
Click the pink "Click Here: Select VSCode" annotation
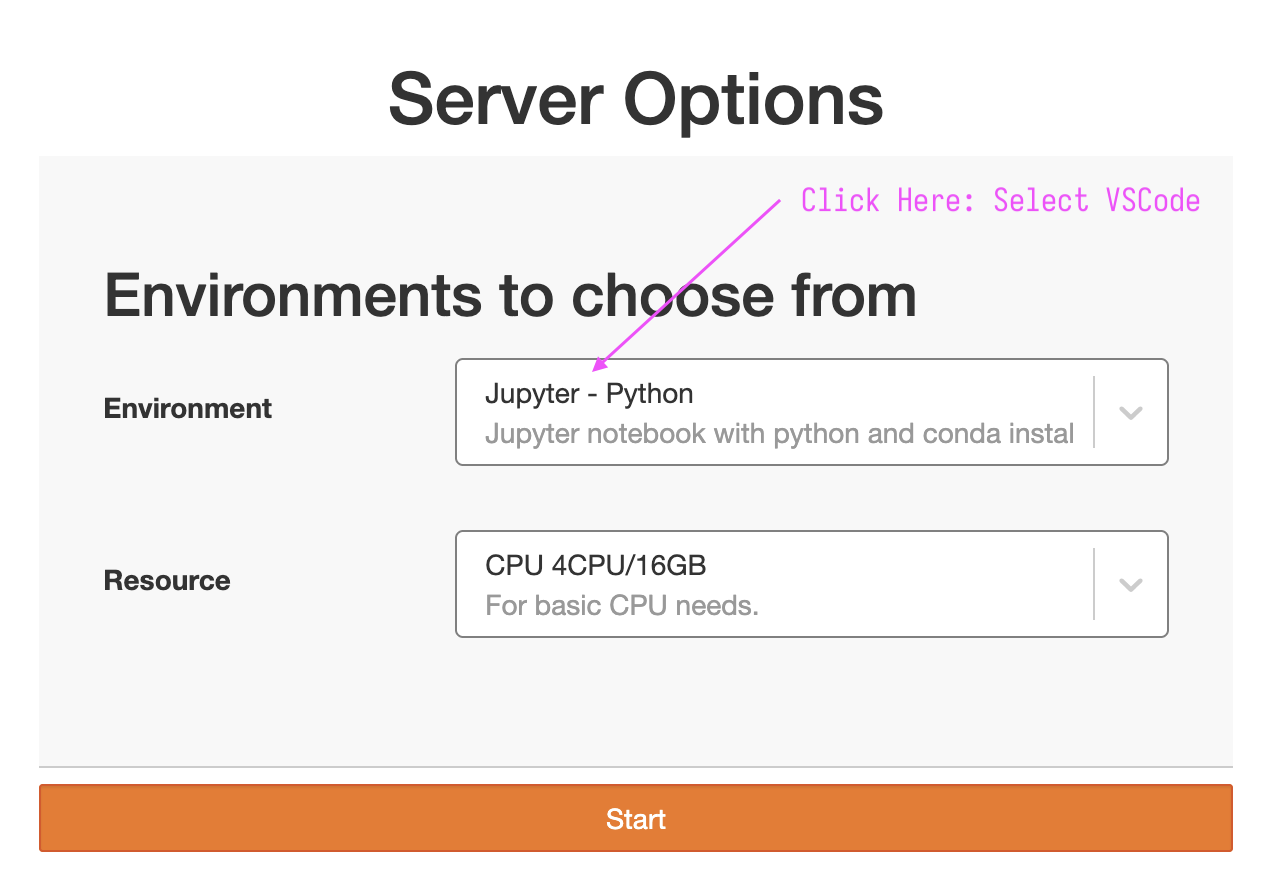pos(1000,201)
